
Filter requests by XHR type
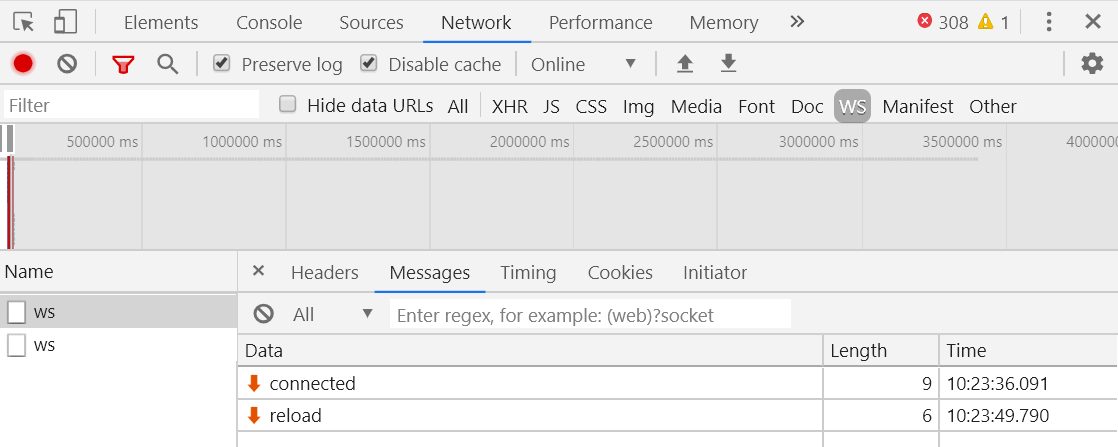click(x=509, y=106)
